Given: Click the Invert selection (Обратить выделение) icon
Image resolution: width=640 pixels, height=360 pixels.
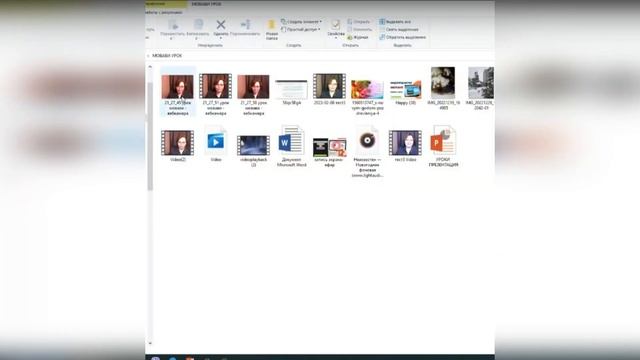Looking at the screenshot, I should click(x=382, y=37).
